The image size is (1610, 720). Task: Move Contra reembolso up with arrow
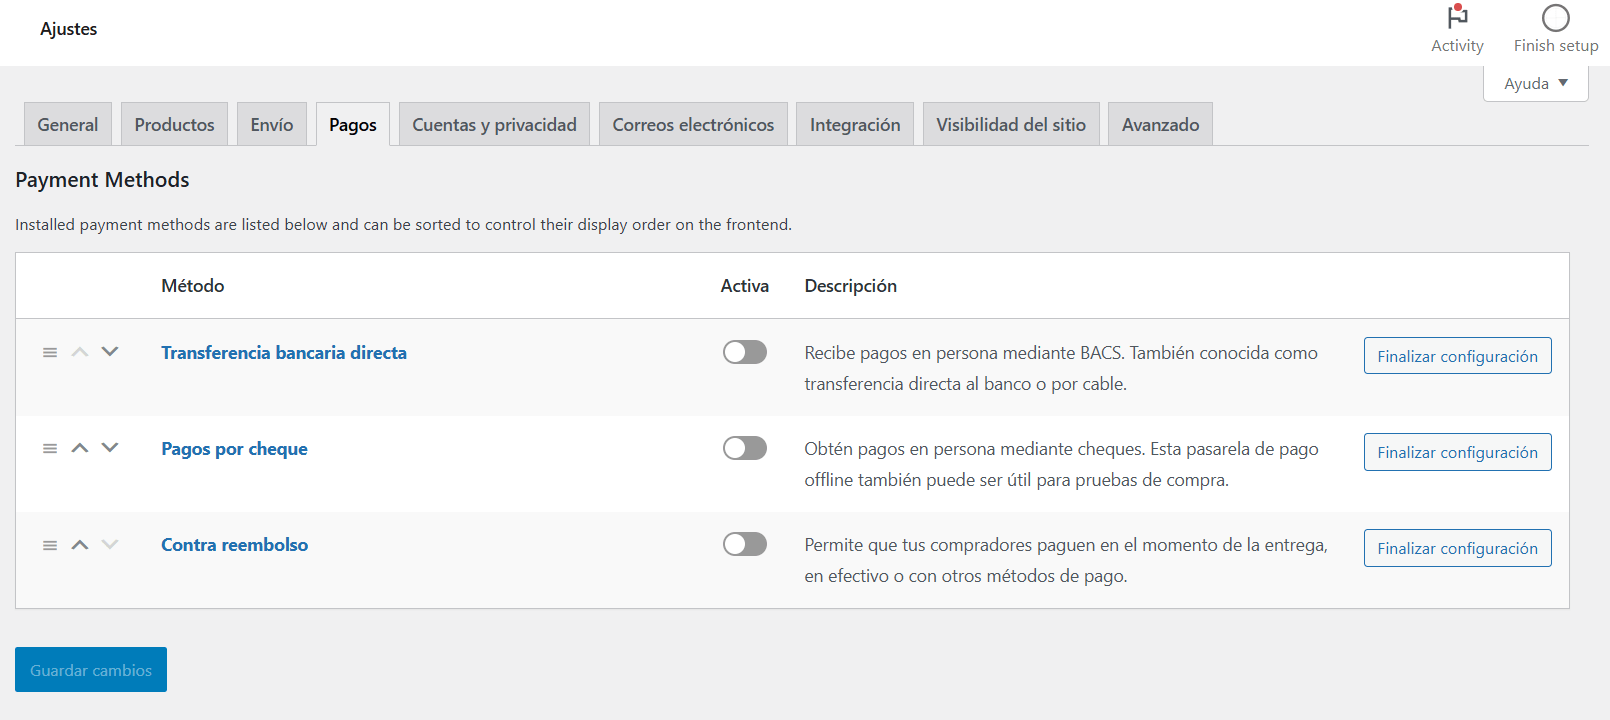[x=80, y=544]
